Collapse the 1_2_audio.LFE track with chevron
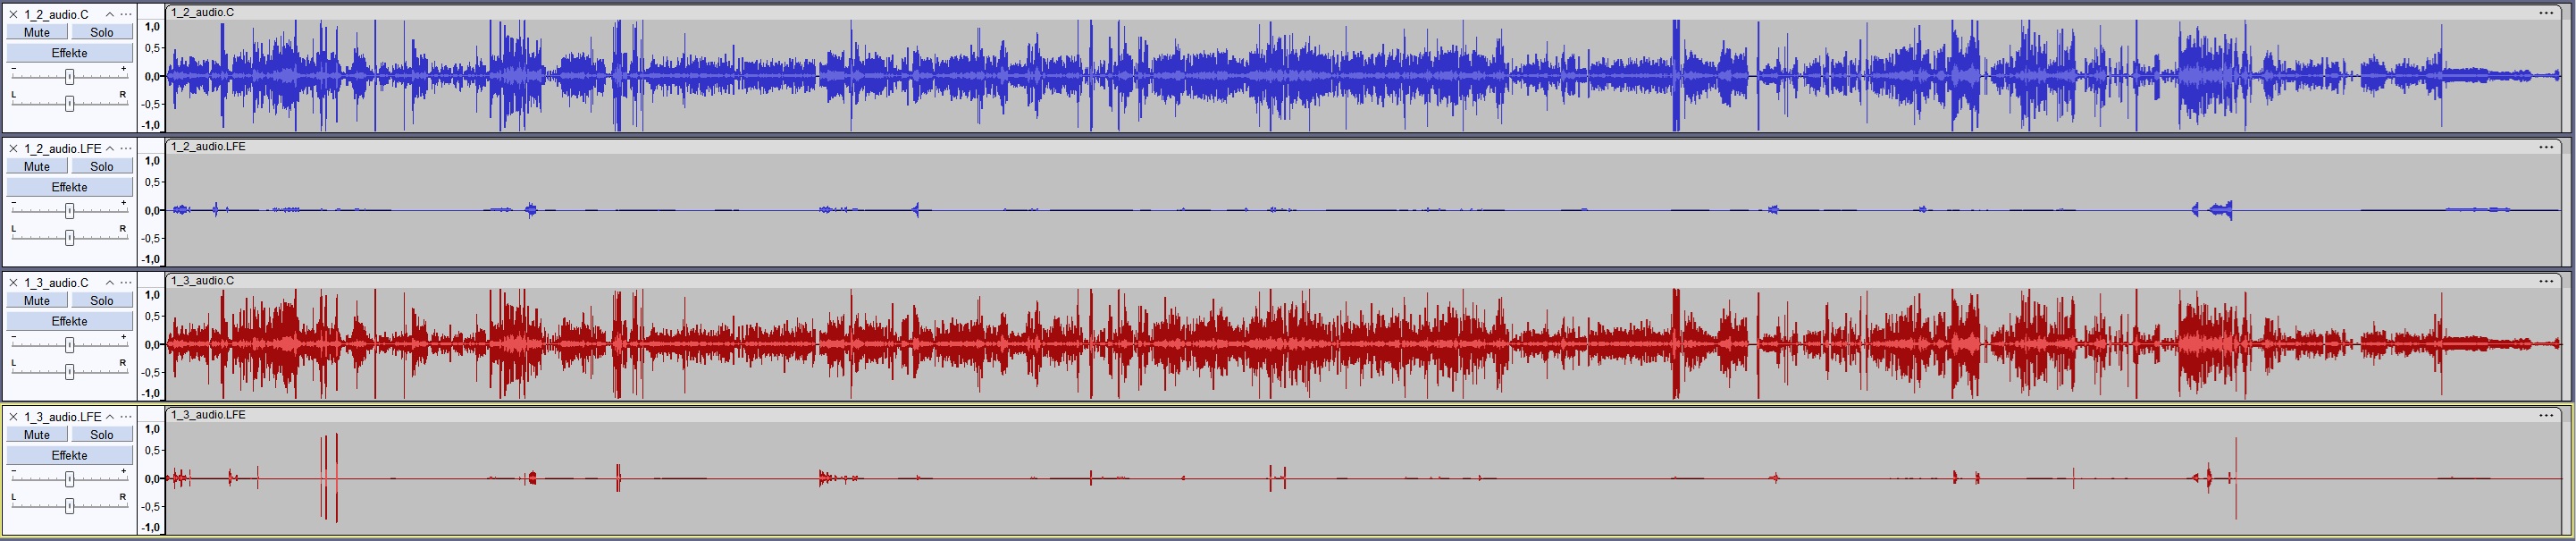 110,148
